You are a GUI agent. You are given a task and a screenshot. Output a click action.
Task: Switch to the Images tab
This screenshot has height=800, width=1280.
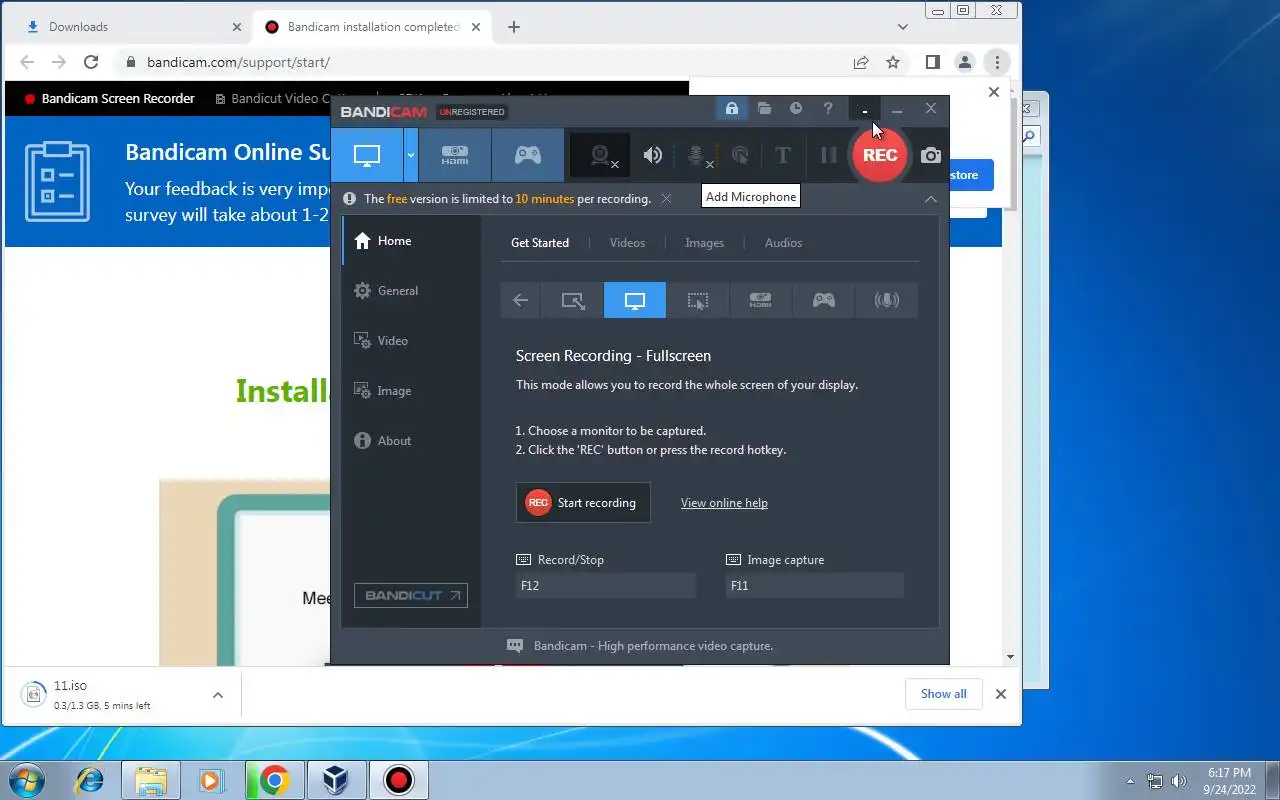coord(705,243)
